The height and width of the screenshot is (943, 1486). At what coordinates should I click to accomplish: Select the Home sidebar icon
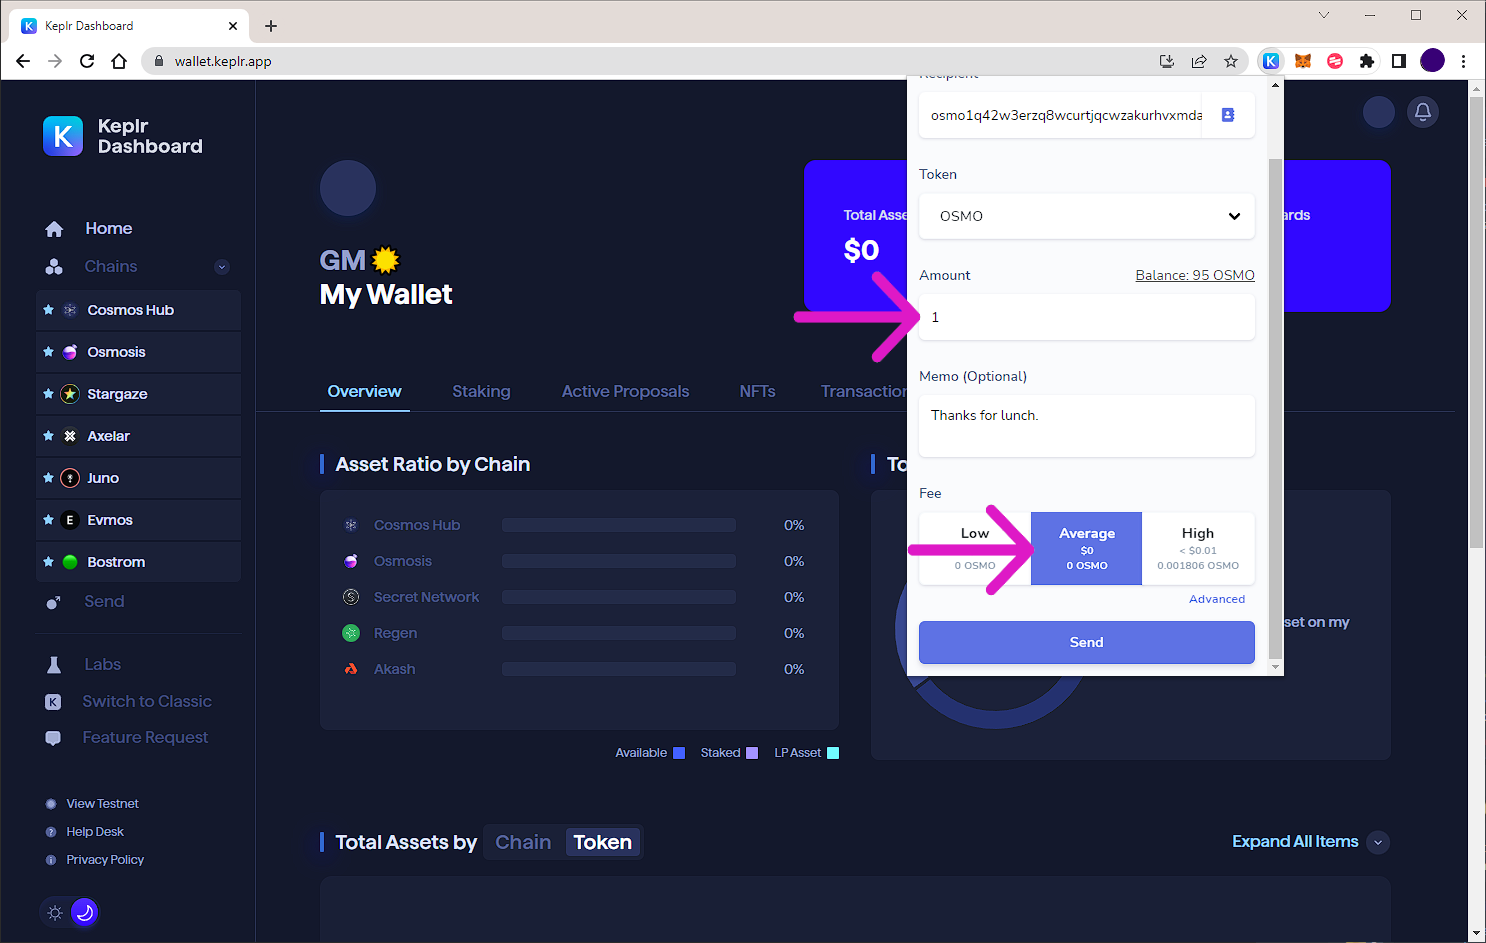54,229
